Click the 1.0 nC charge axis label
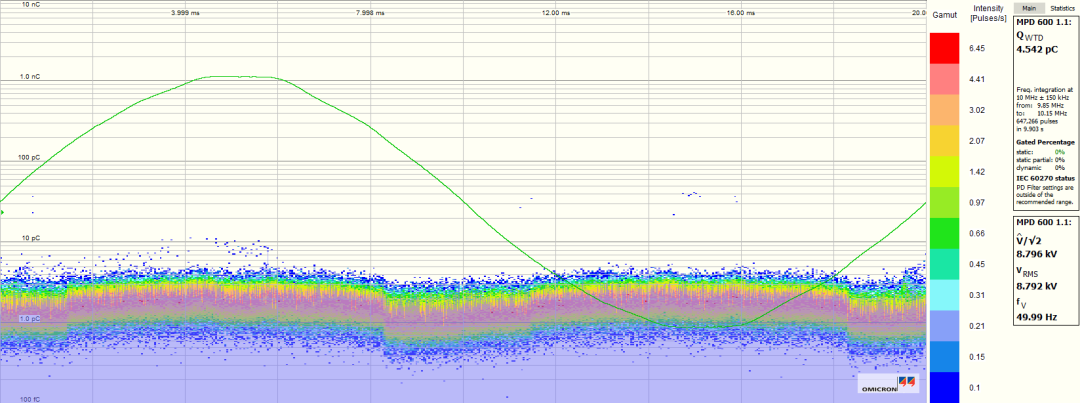This screenshot has width=1080, height=403. (x=30, y=77)
